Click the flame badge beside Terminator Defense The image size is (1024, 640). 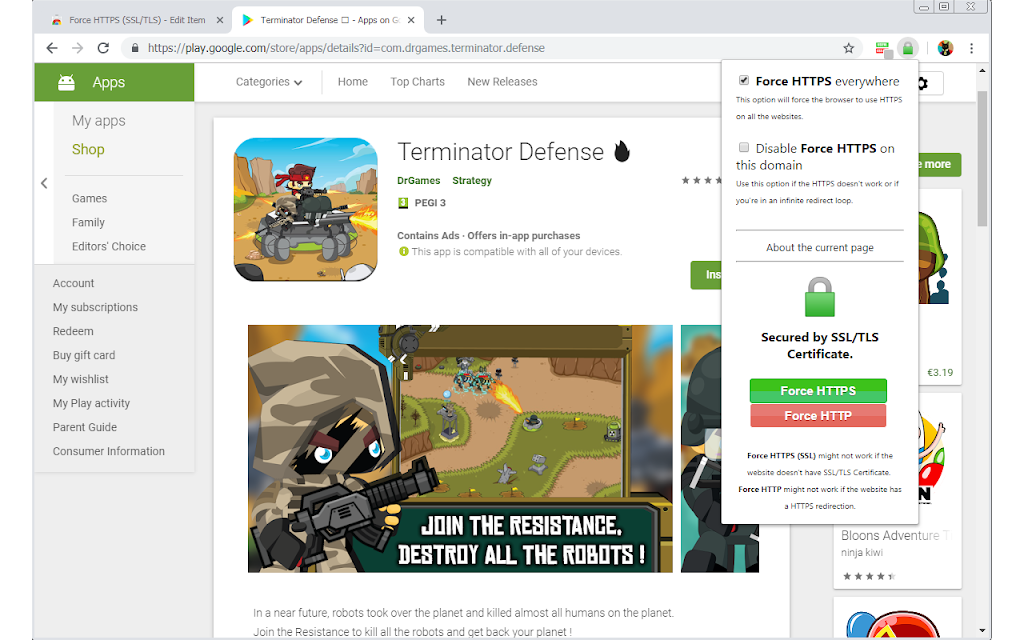[622, 152]
